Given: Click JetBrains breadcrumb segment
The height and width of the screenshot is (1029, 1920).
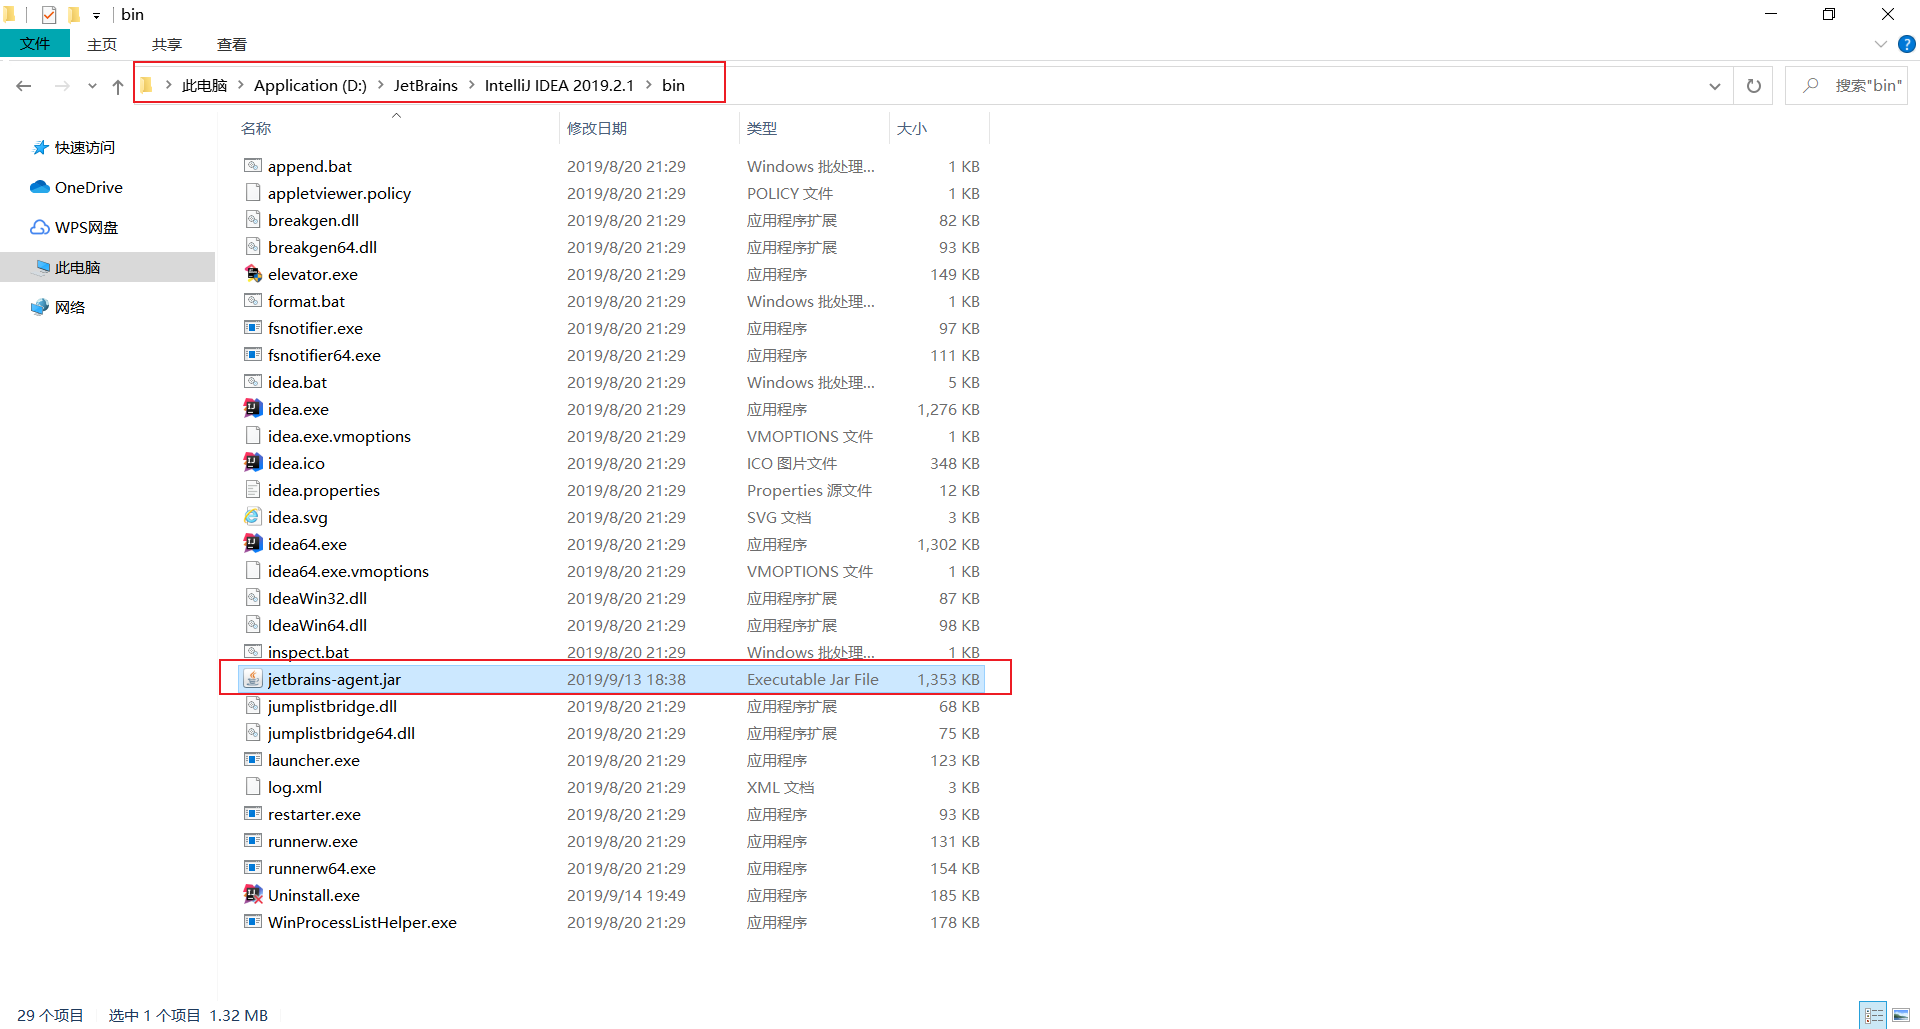Looking at the screenshot, I should (425, 85).
